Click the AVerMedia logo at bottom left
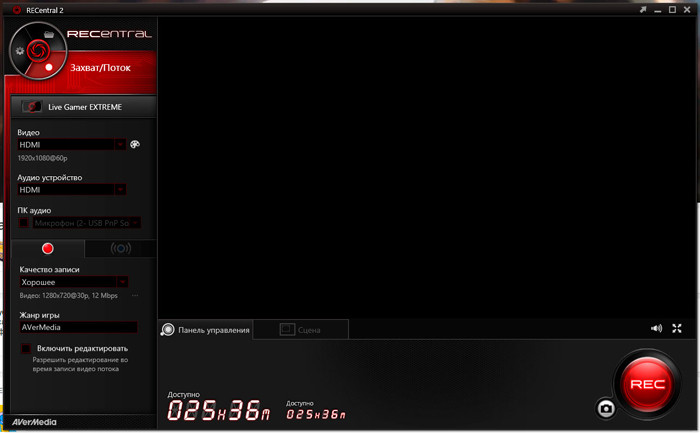The height and width of the screenshot is (433, 700). click(34, 422)
